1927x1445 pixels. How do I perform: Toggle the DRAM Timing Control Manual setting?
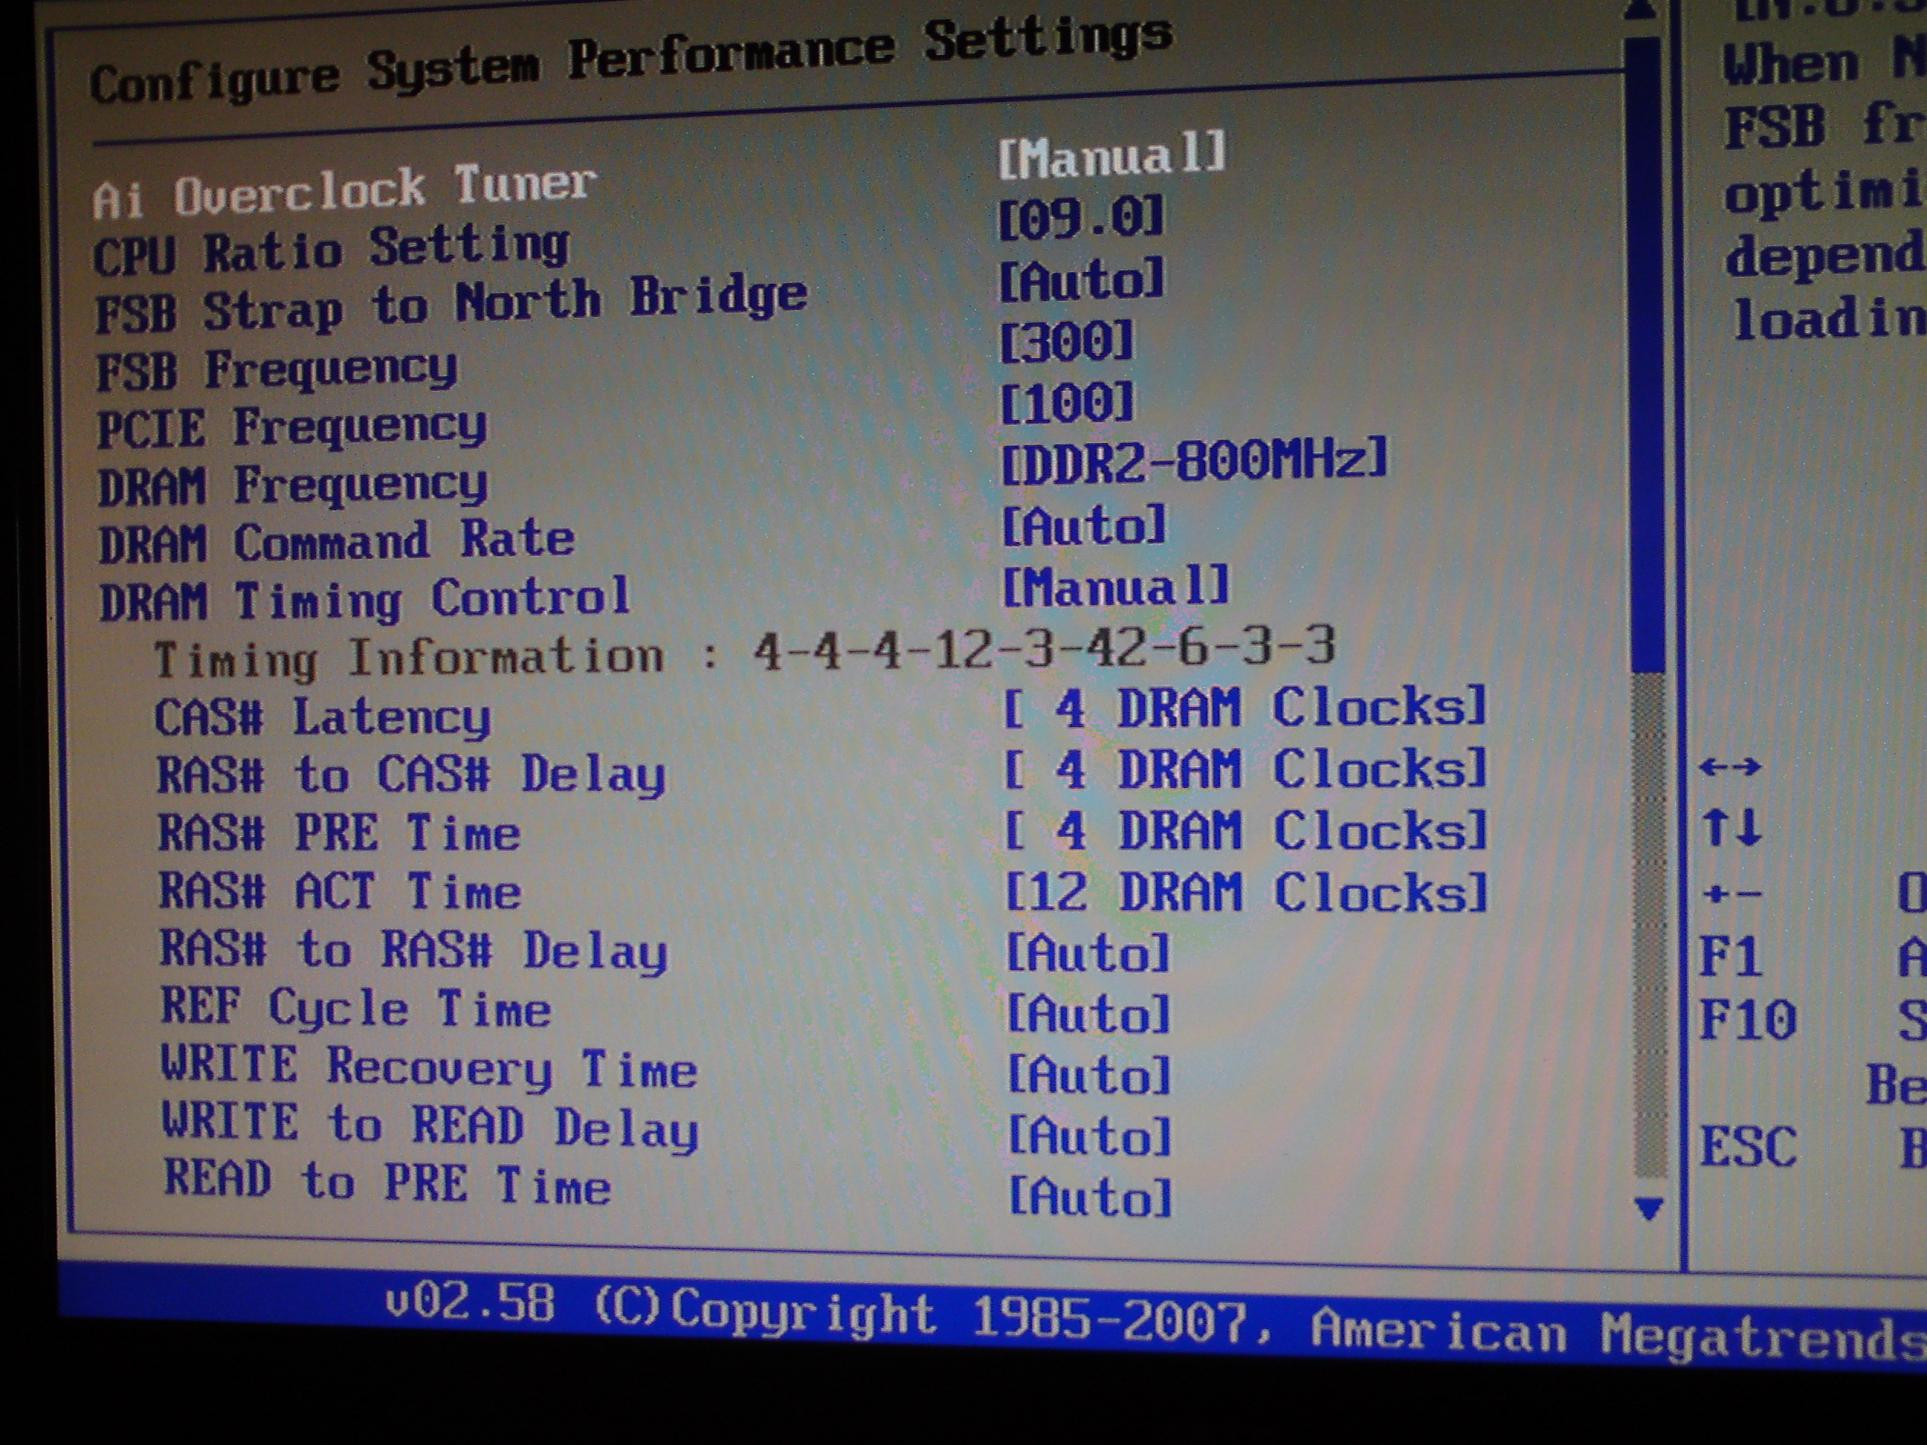coord(1115,587)
